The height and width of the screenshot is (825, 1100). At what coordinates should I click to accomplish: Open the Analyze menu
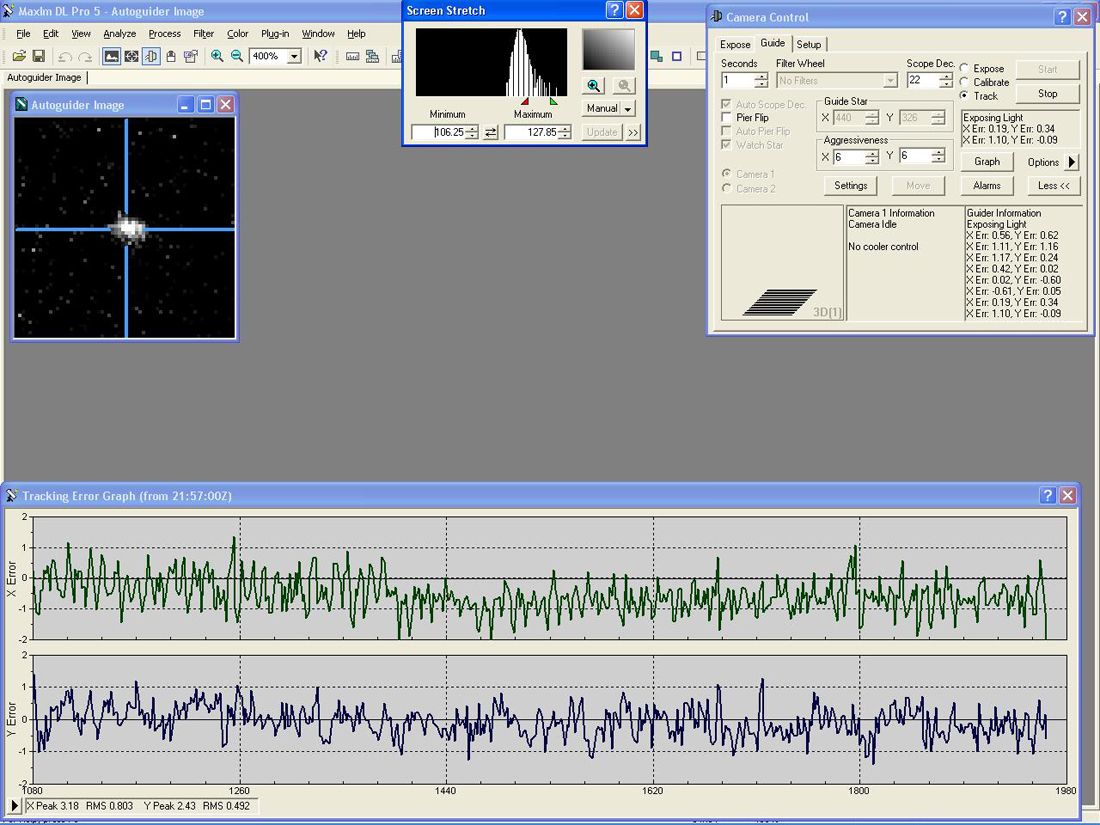119,34
